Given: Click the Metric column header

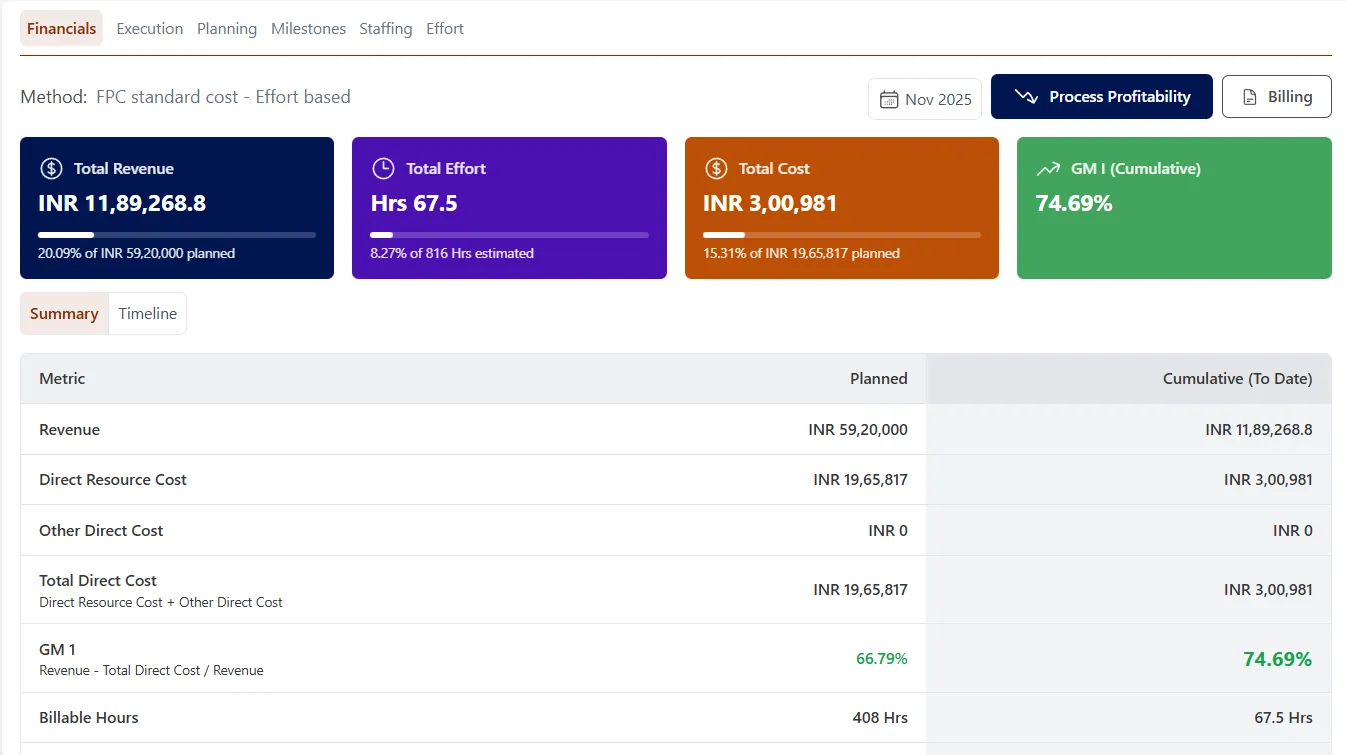Looking at the screenshot, I should pyautogui.click(x=62, y=378).
